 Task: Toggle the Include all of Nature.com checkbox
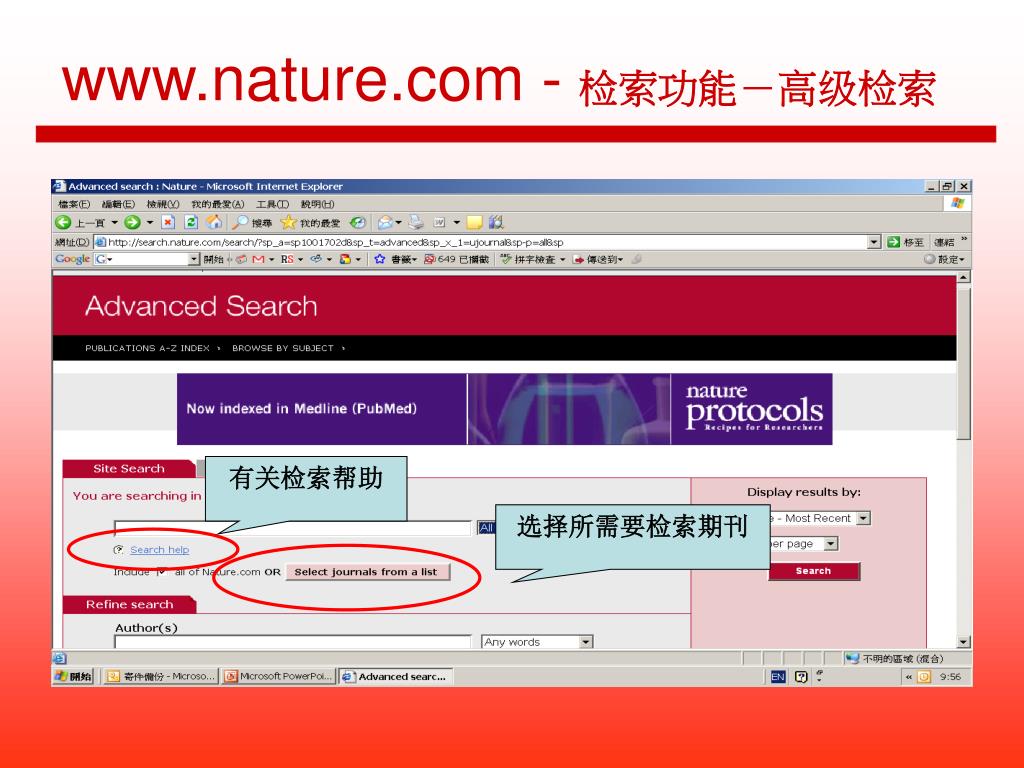161,572
